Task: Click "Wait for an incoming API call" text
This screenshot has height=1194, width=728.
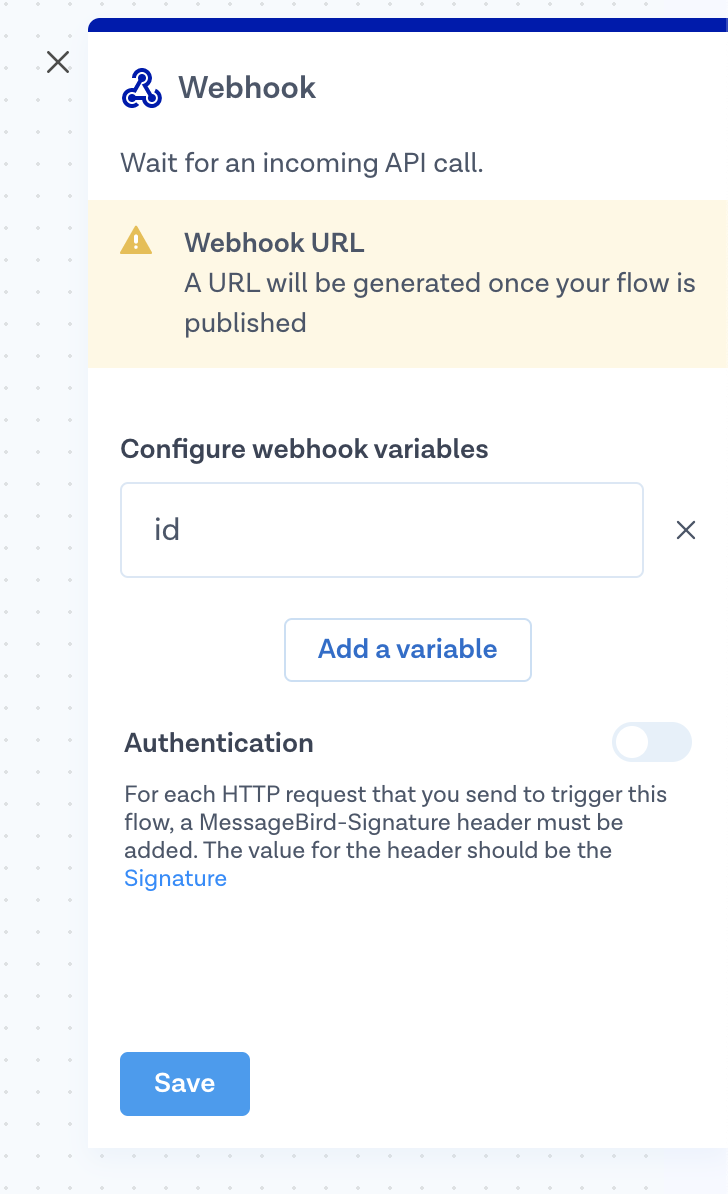Action: tap(302, 163)
